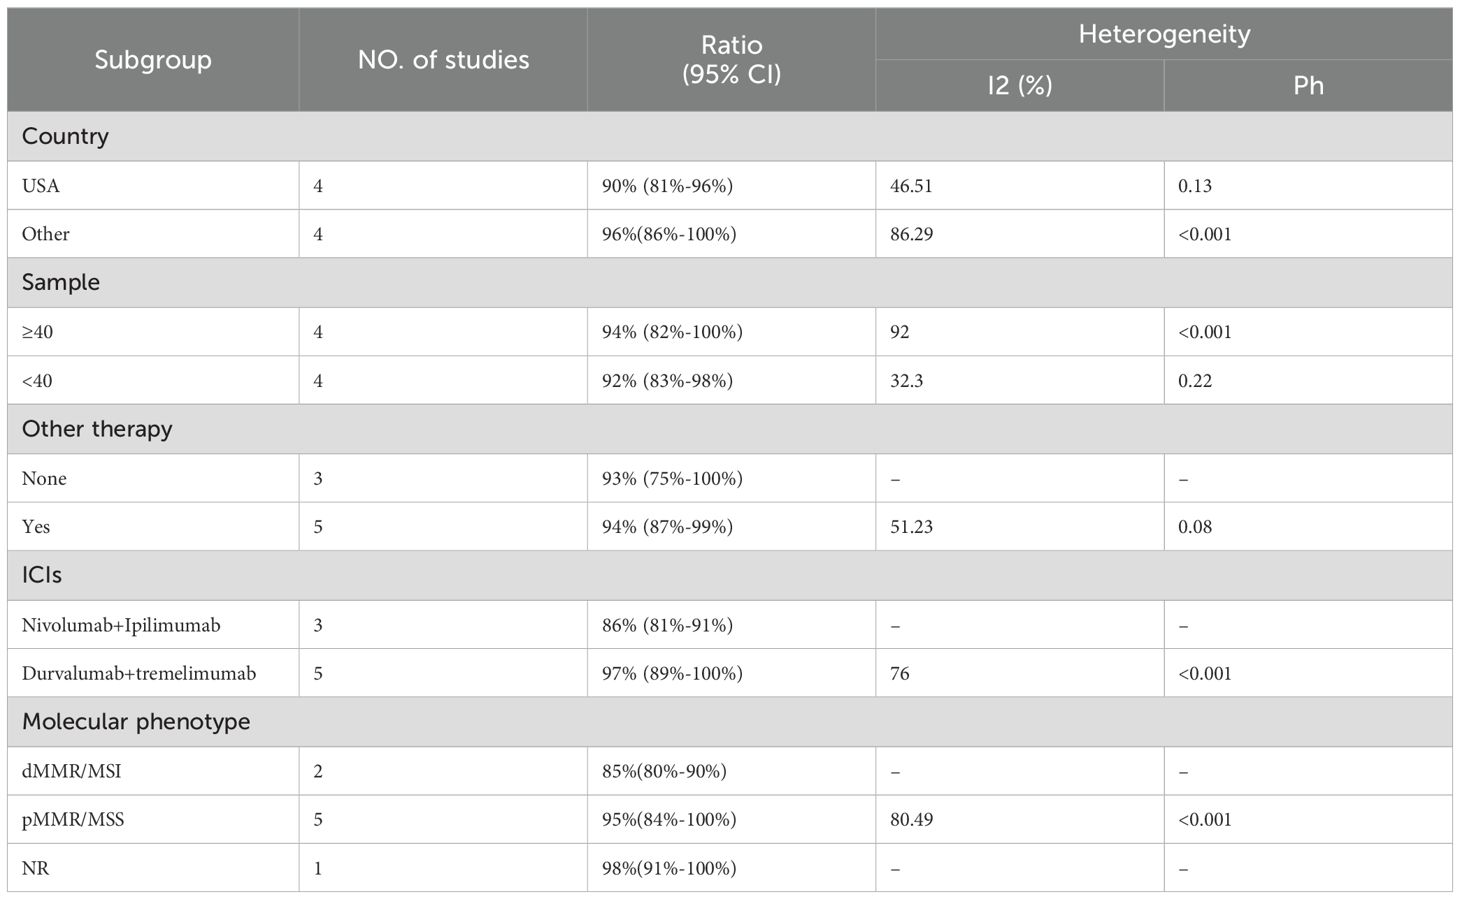This screenshot has width=1460, height=899.
Task: Click the Durvalumab+tremelimumab cell
Action: click(153, 673)
